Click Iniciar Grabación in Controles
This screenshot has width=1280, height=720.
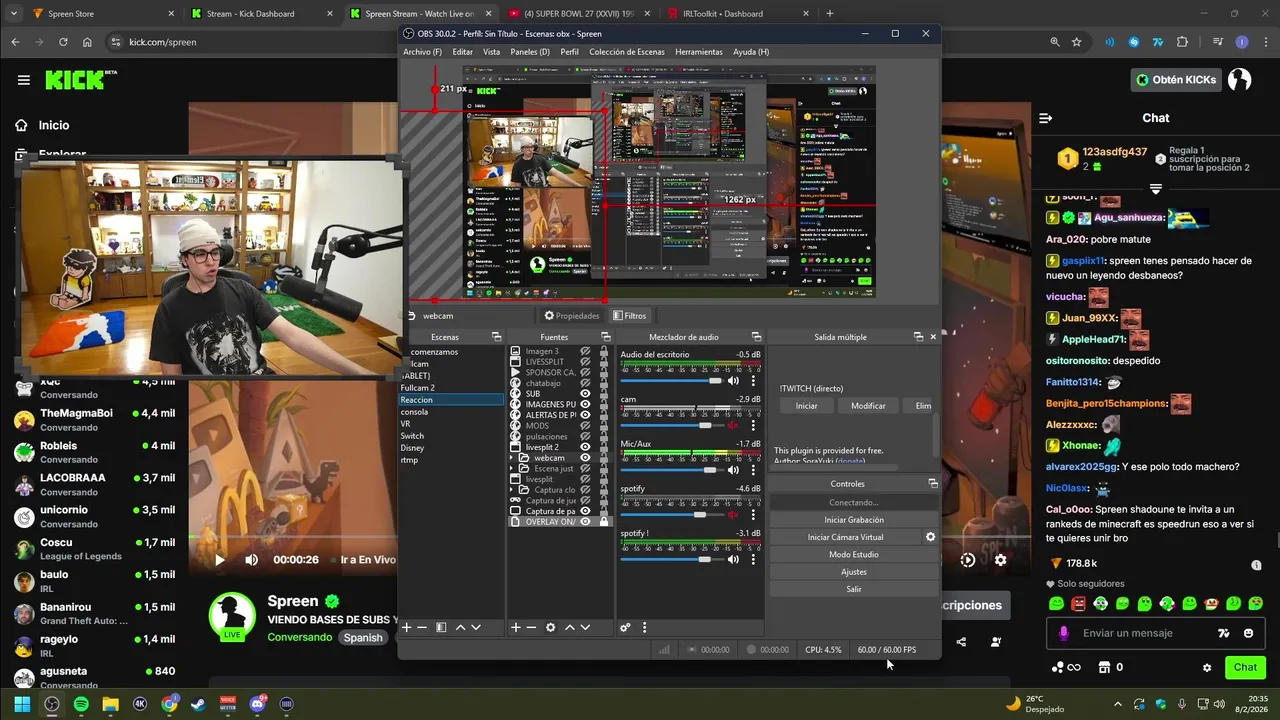pyautogui.click(x=854, y=520)
